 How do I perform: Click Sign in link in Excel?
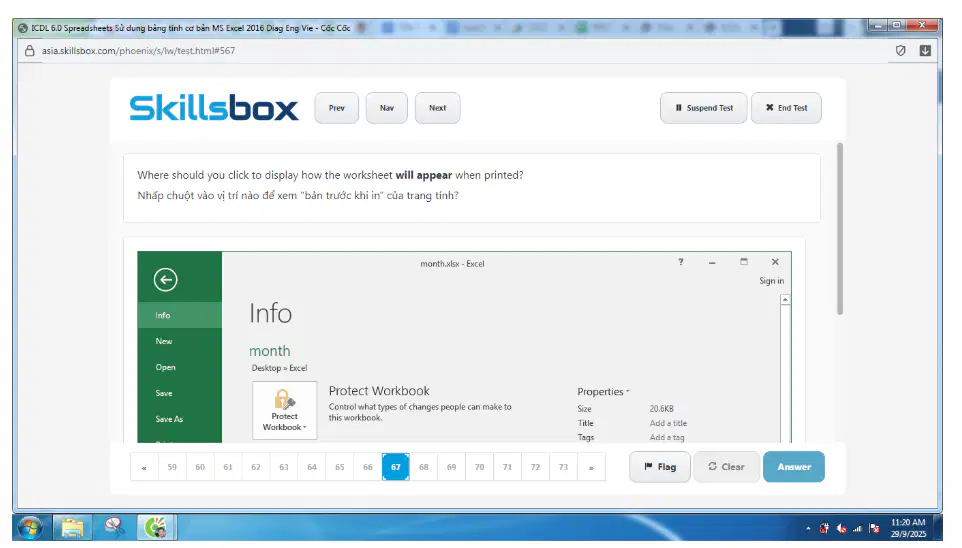[x=771, y=280]
